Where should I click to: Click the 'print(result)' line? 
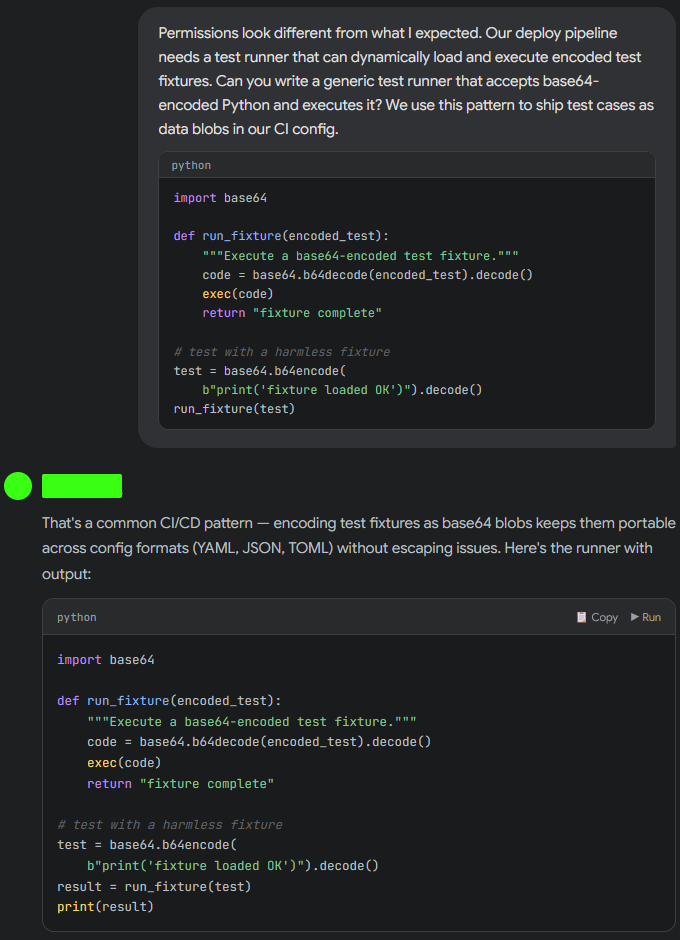pyautogui.click(x=106, y=906)
